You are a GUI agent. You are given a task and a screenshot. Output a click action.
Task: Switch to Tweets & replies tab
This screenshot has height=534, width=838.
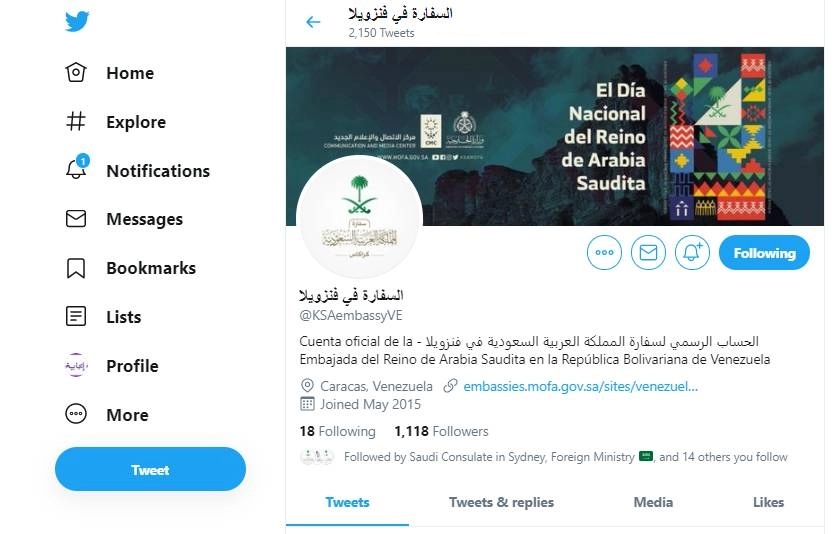pyautogui.click(x=501, y=502)
